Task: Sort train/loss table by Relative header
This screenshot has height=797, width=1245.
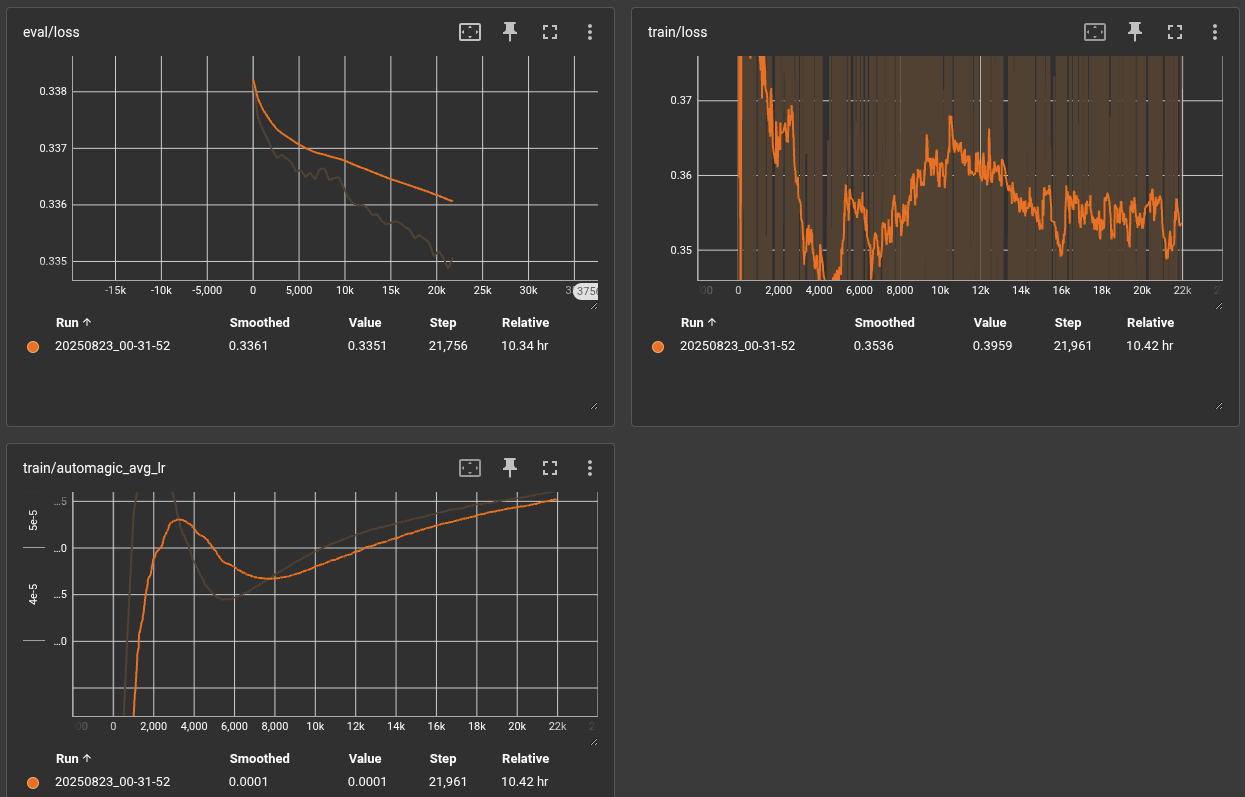Action: point(1150,323)
